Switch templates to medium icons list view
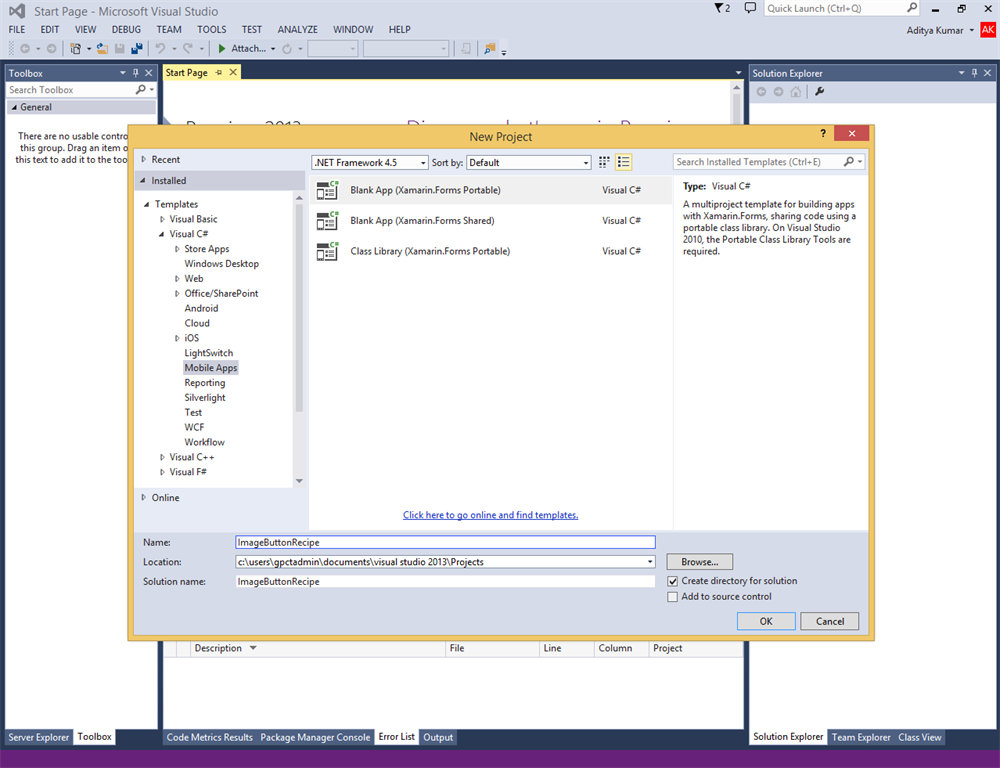1000x768 pixels. (623, 162)
